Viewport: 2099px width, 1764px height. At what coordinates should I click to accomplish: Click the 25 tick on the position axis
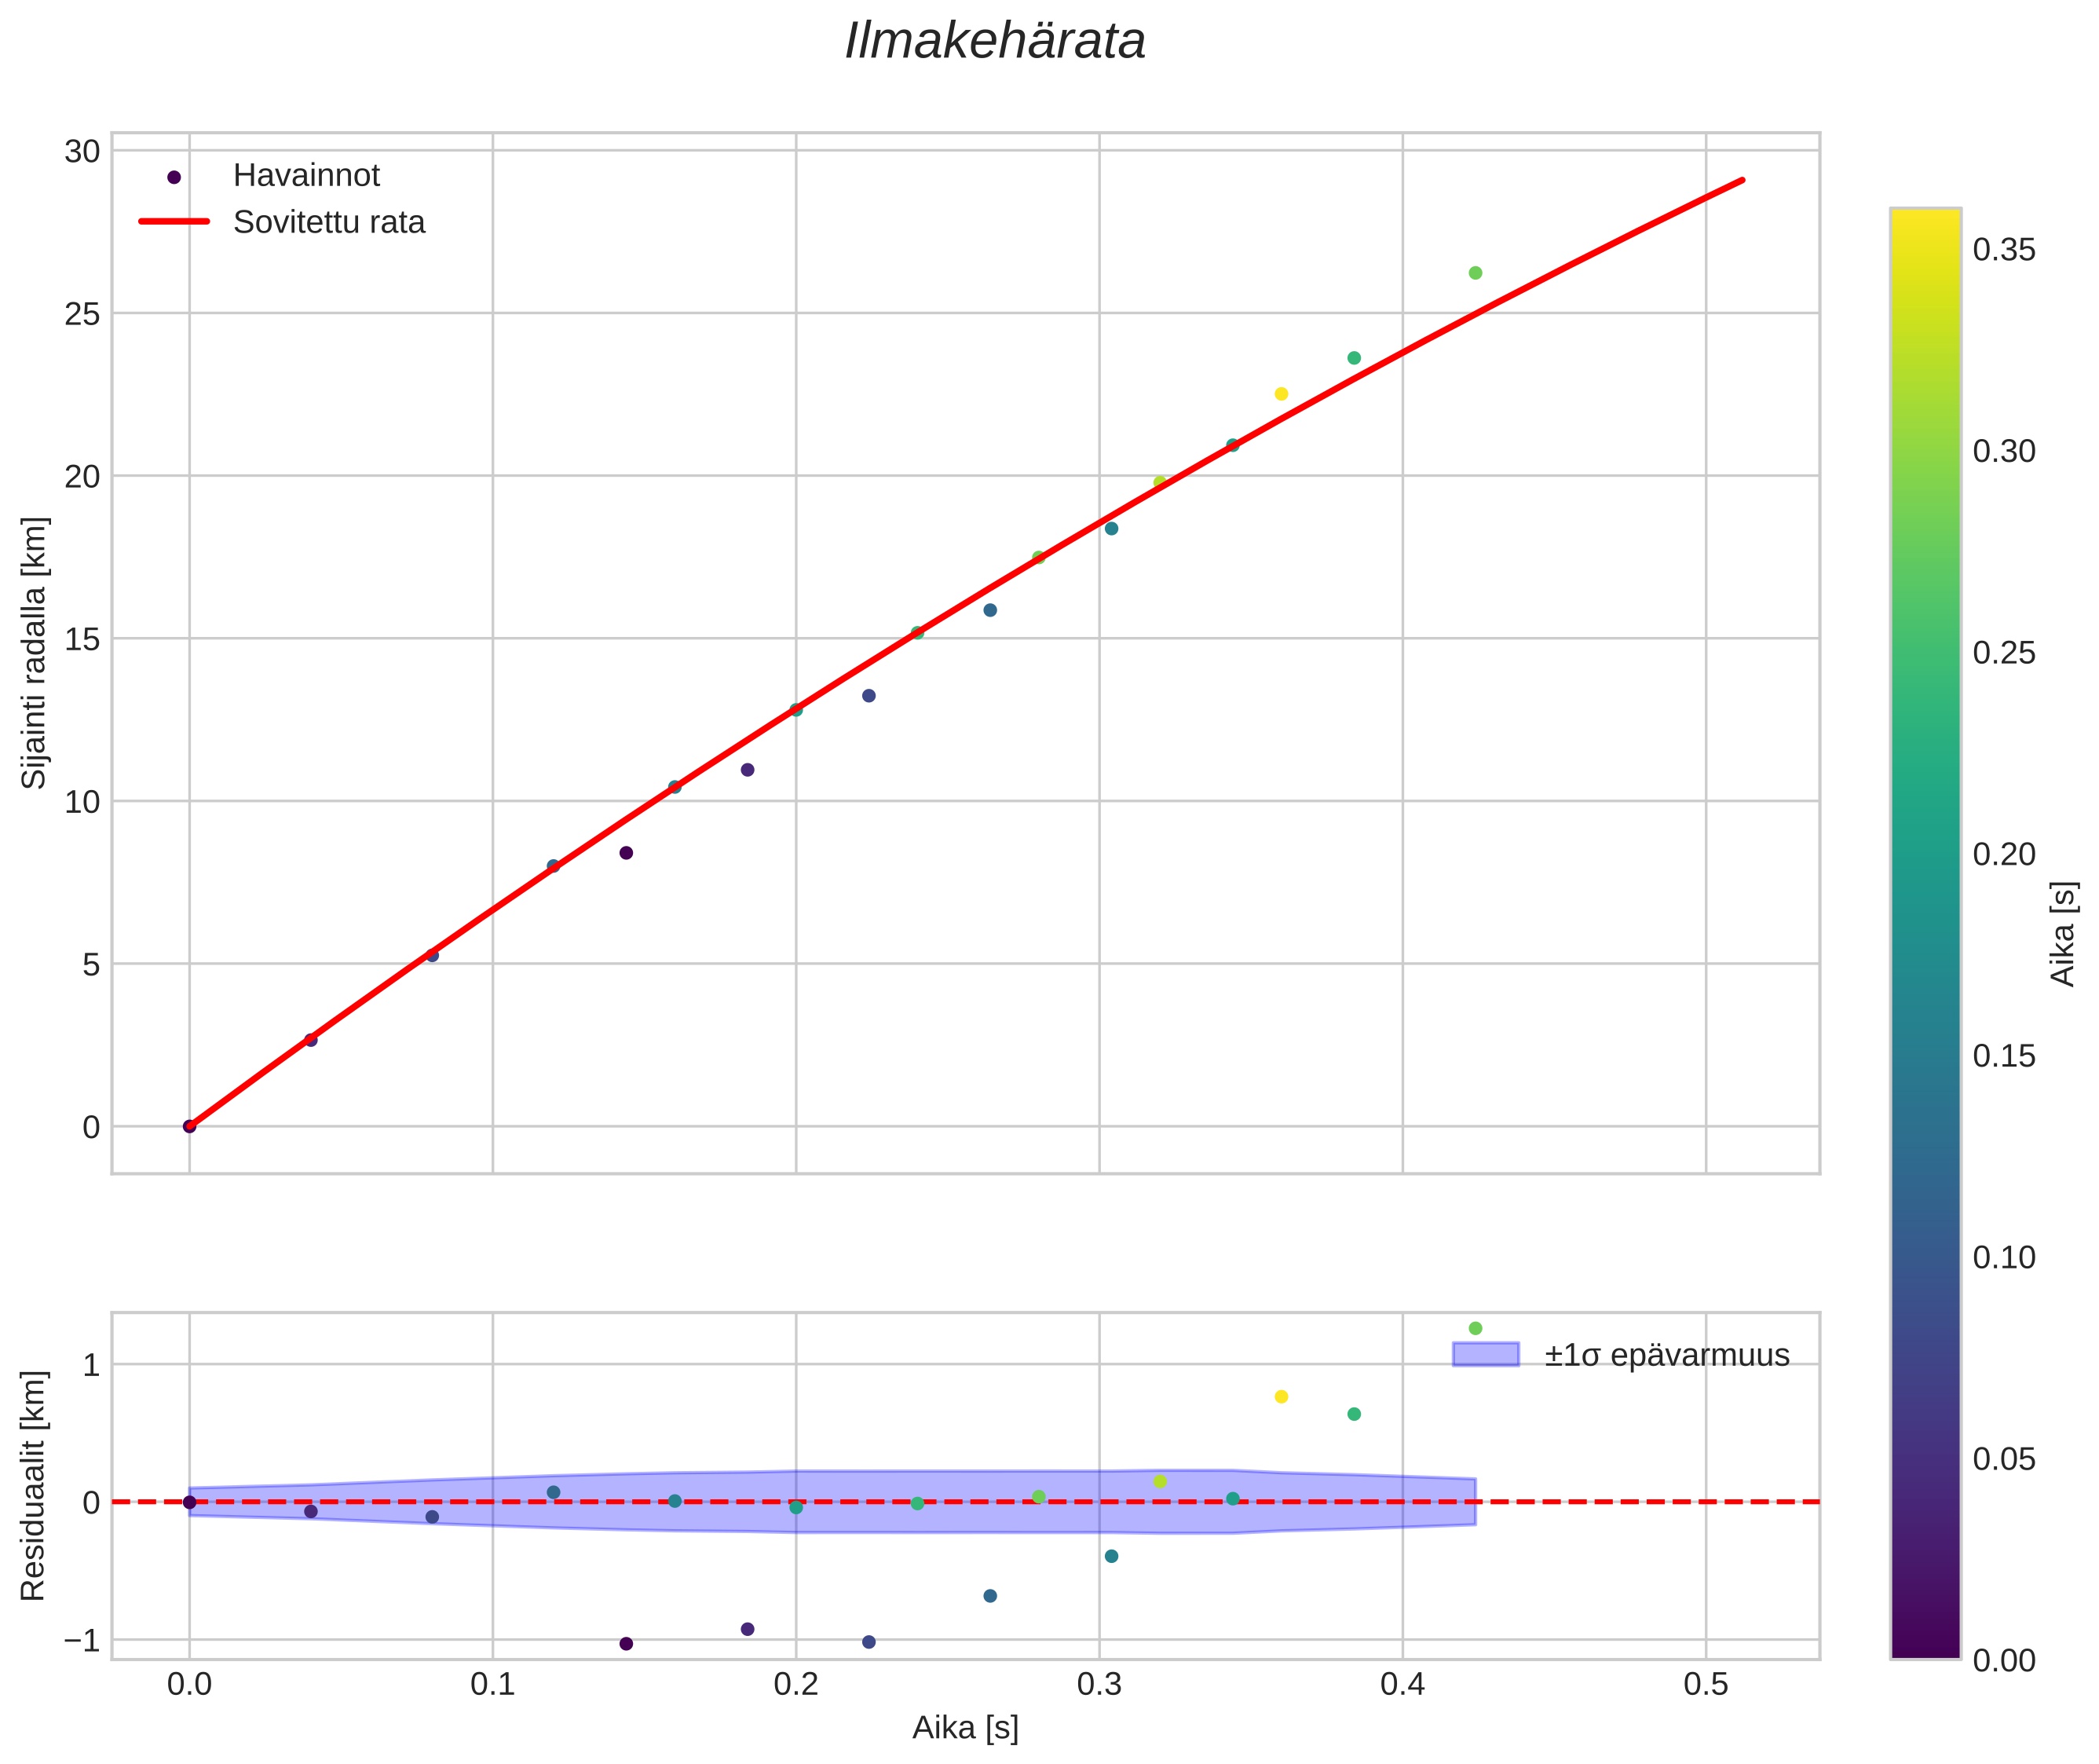point(82,314)
